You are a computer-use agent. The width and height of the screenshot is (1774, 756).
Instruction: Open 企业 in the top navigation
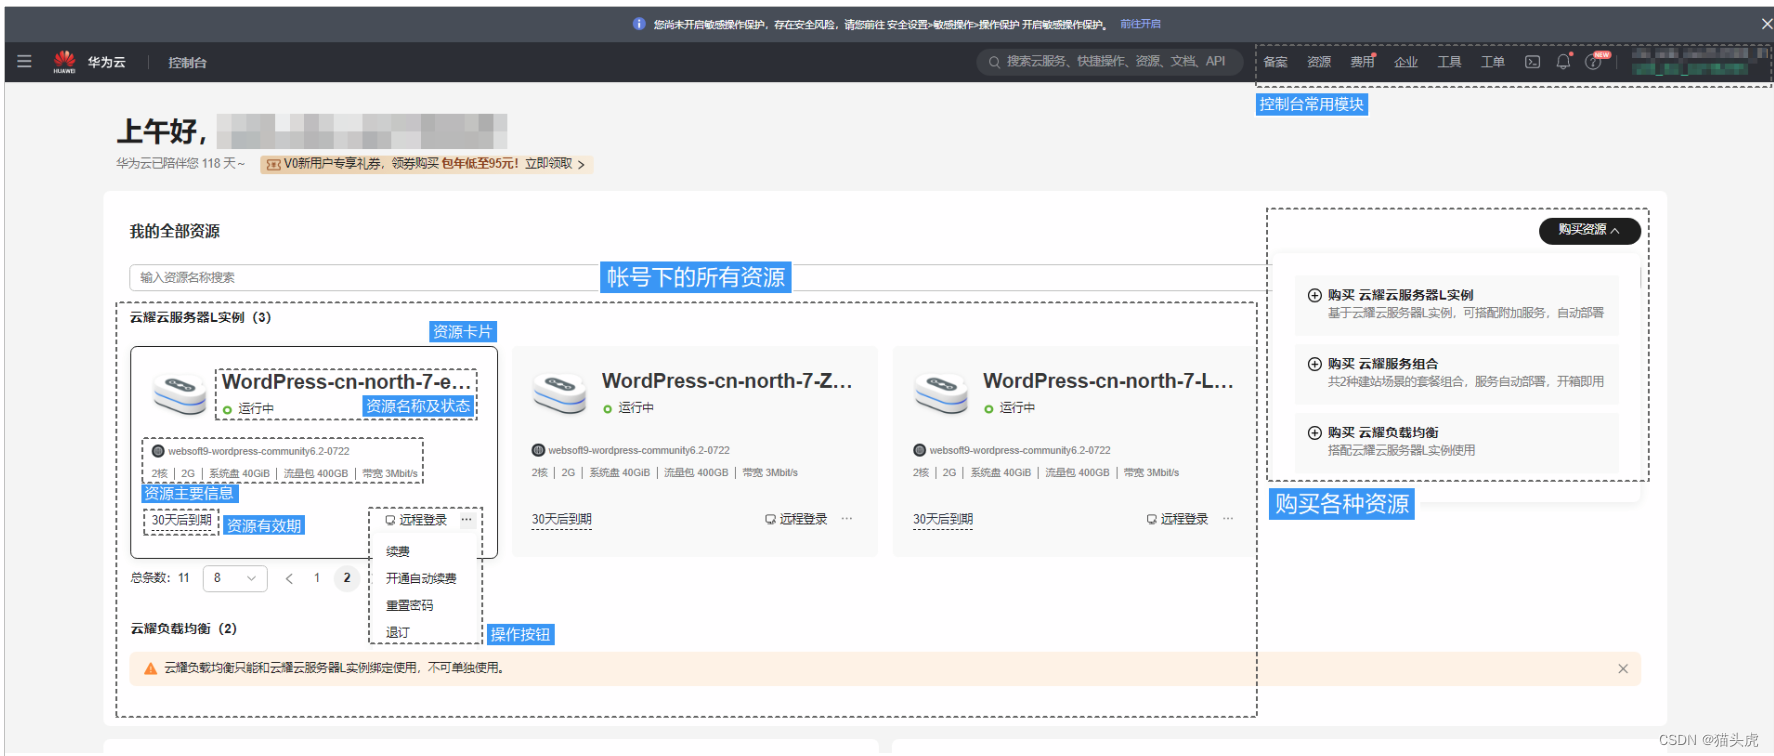(x=1406, y=62)
